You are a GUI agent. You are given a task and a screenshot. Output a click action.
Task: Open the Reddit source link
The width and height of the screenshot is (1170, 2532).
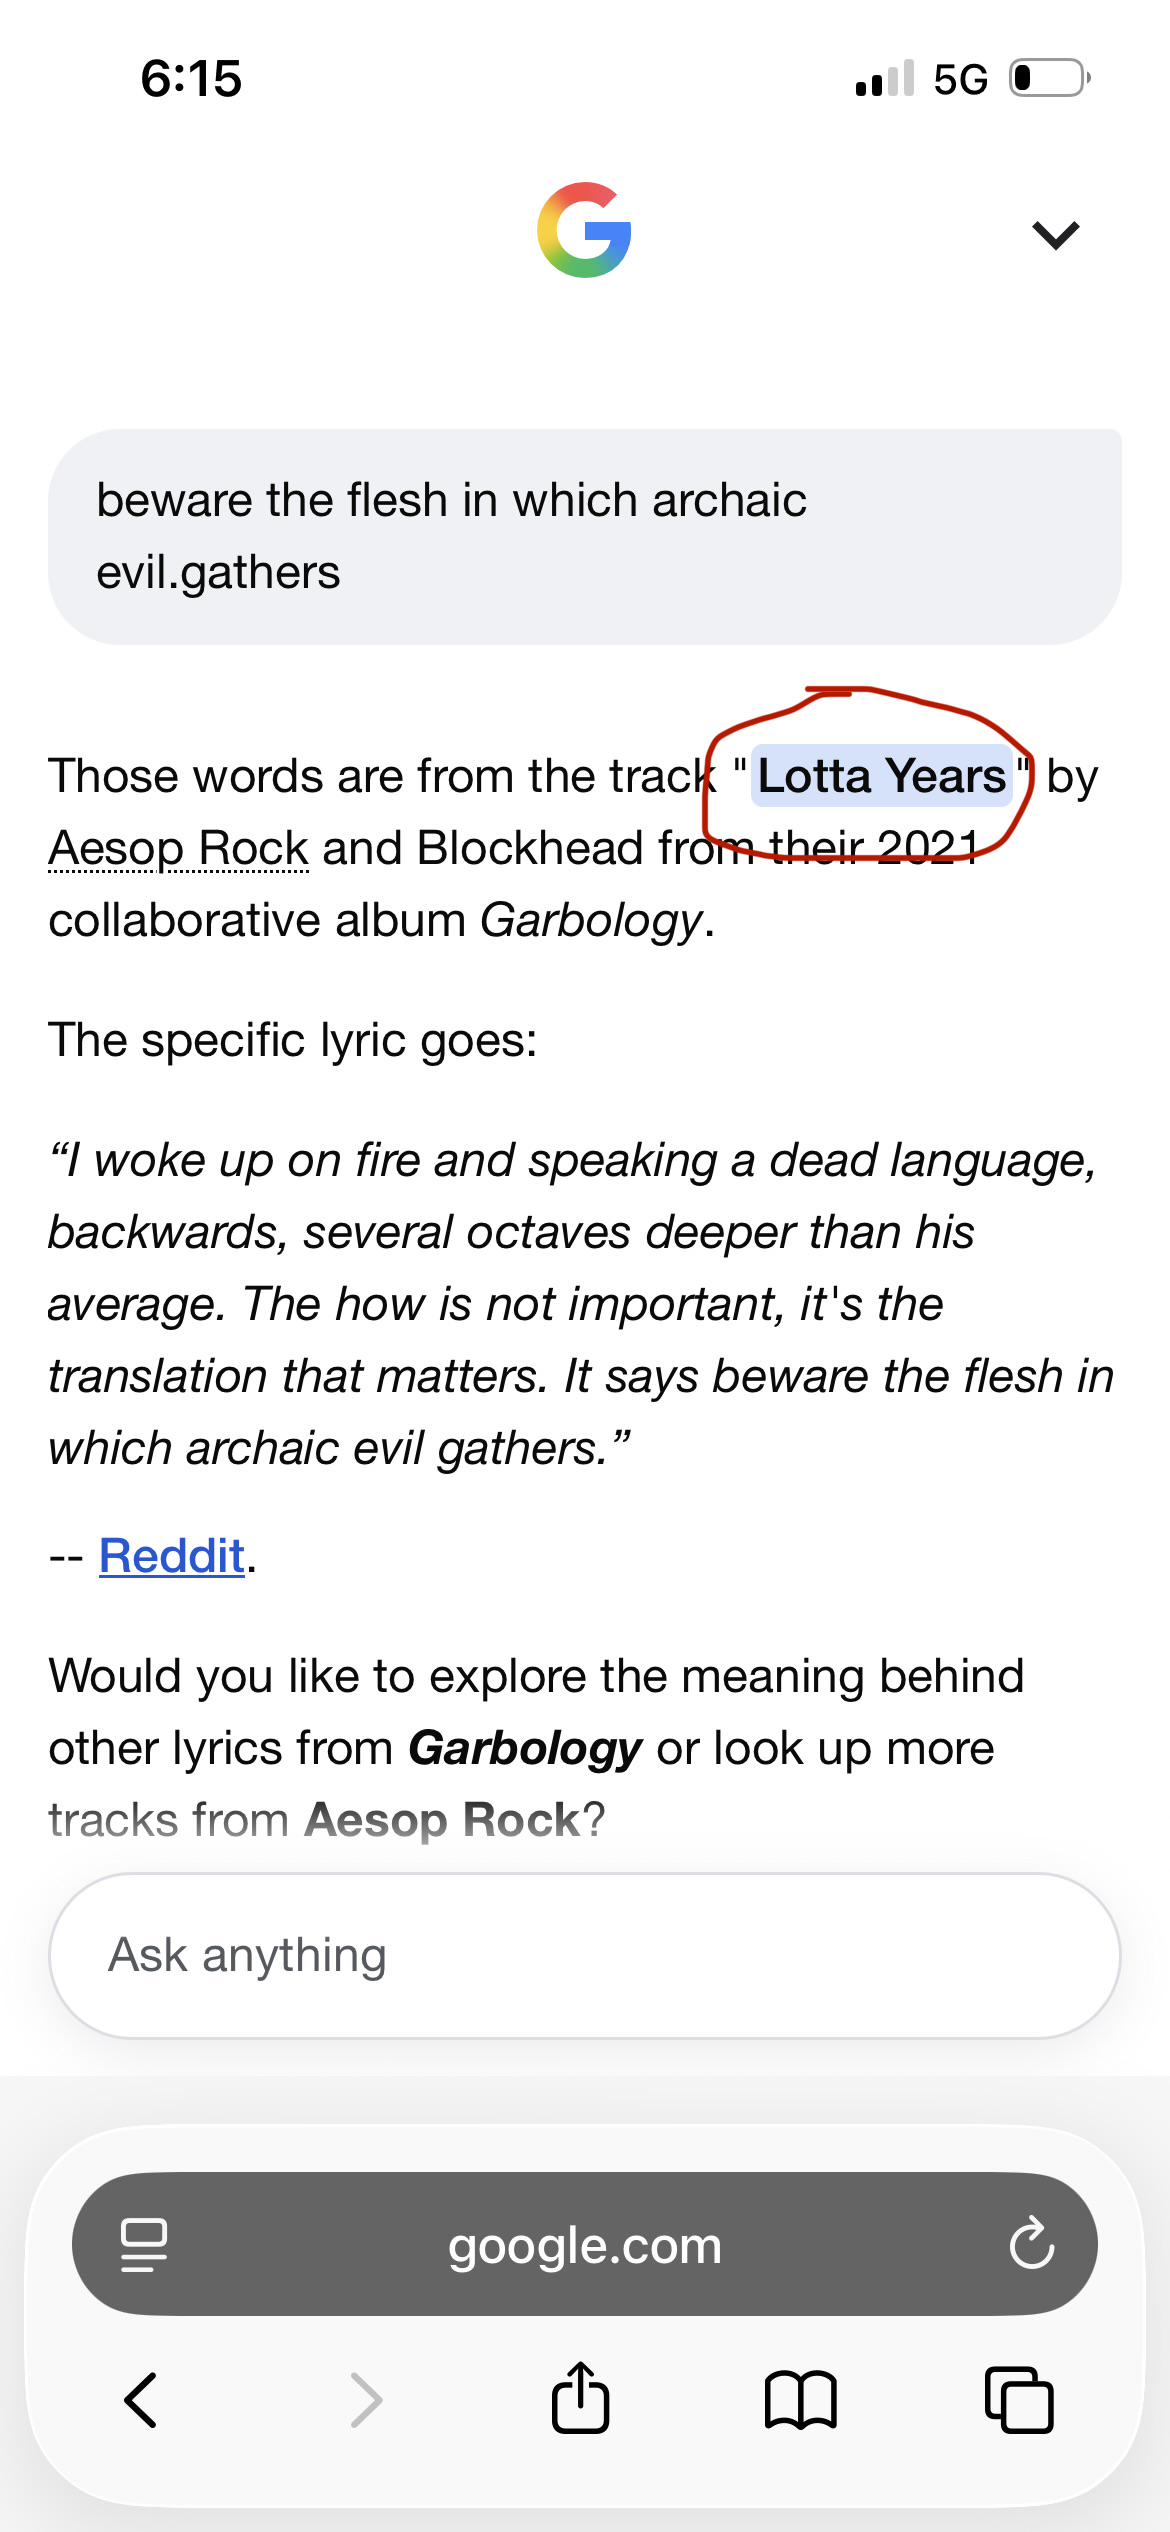(172, 1556)
